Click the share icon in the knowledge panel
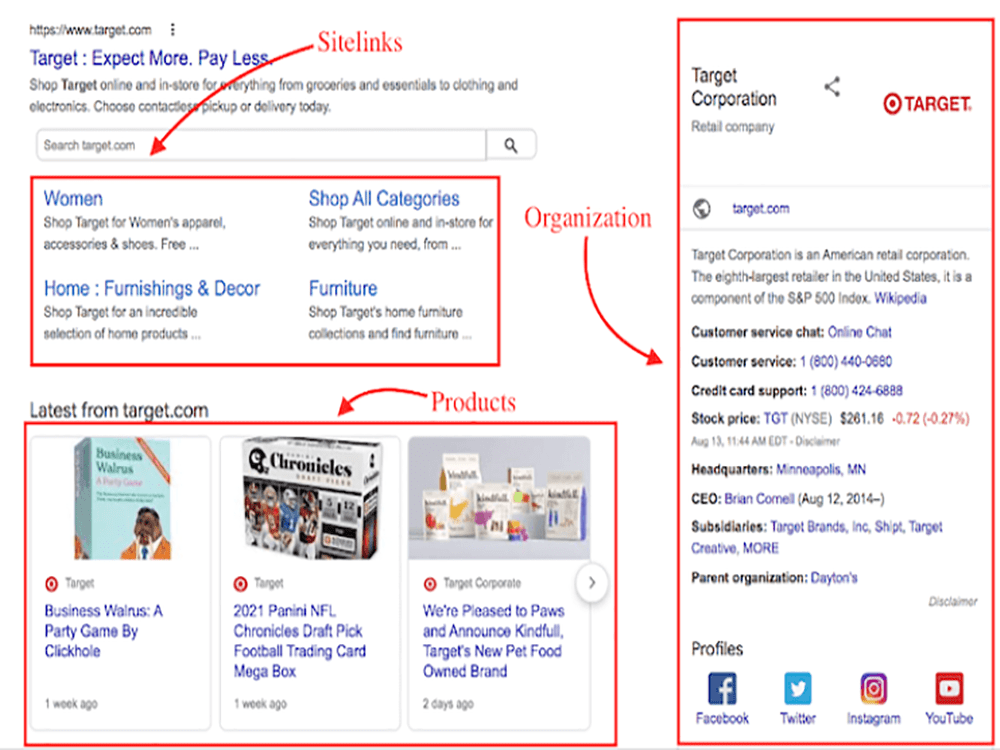The image size is (1000, 750). [x=833, y=86]
